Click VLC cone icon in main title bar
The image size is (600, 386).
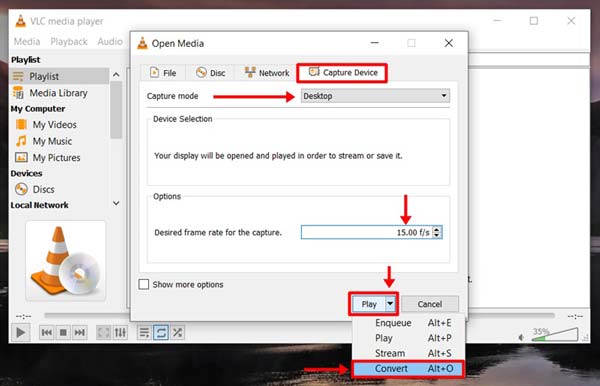tap(20, 21)
